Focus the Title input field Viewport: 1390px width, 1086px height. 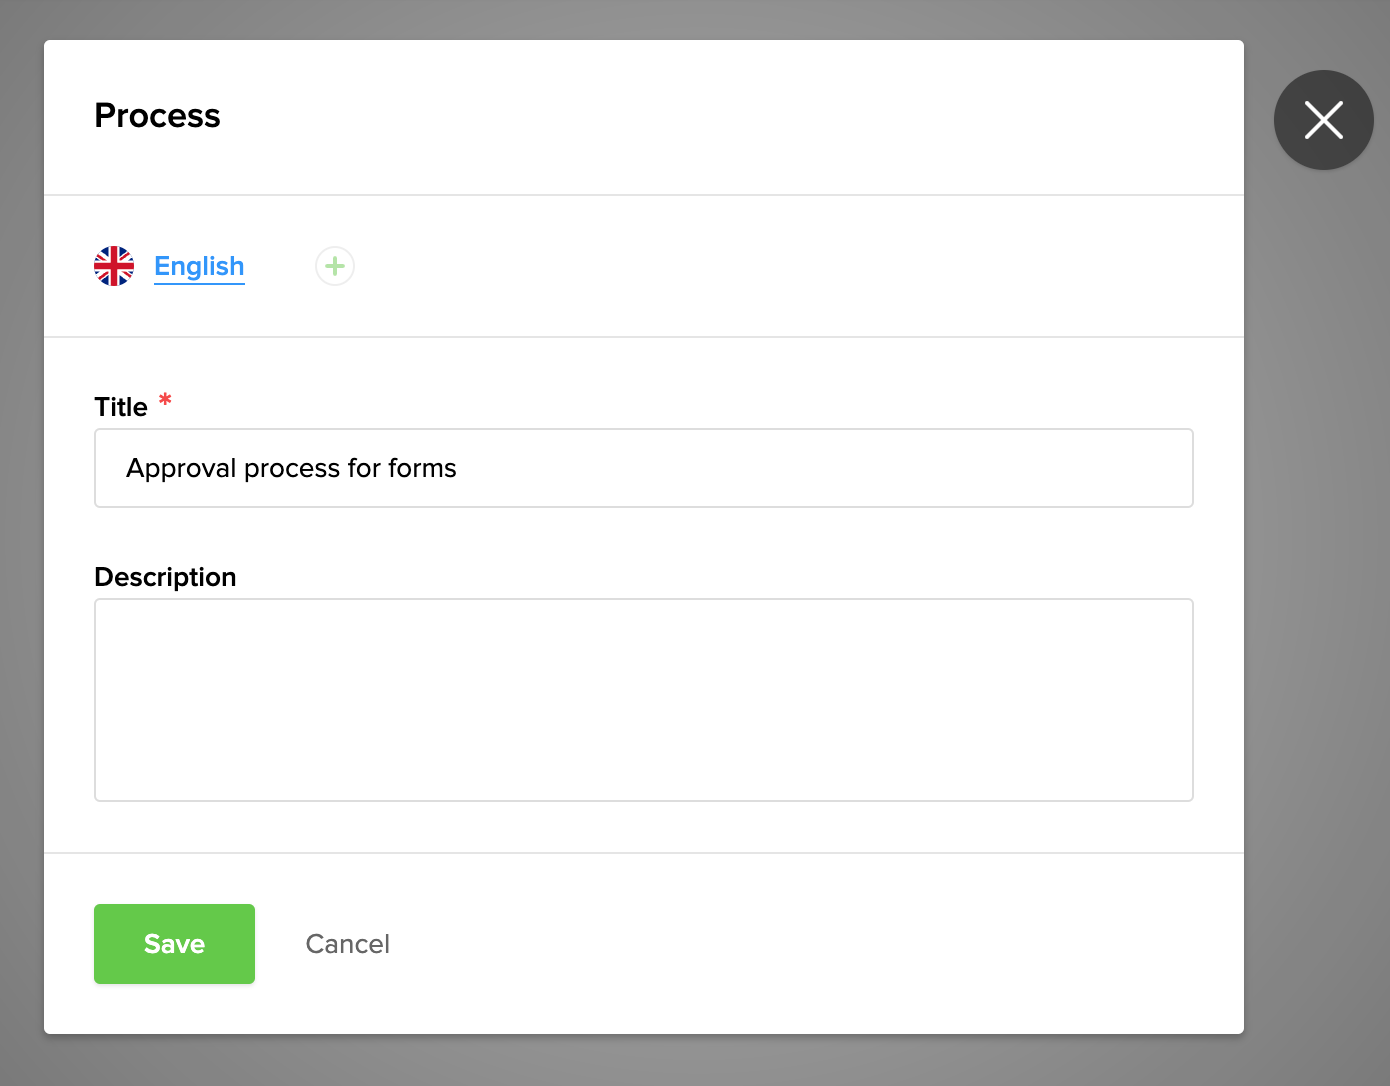click(x=800, y=468)
